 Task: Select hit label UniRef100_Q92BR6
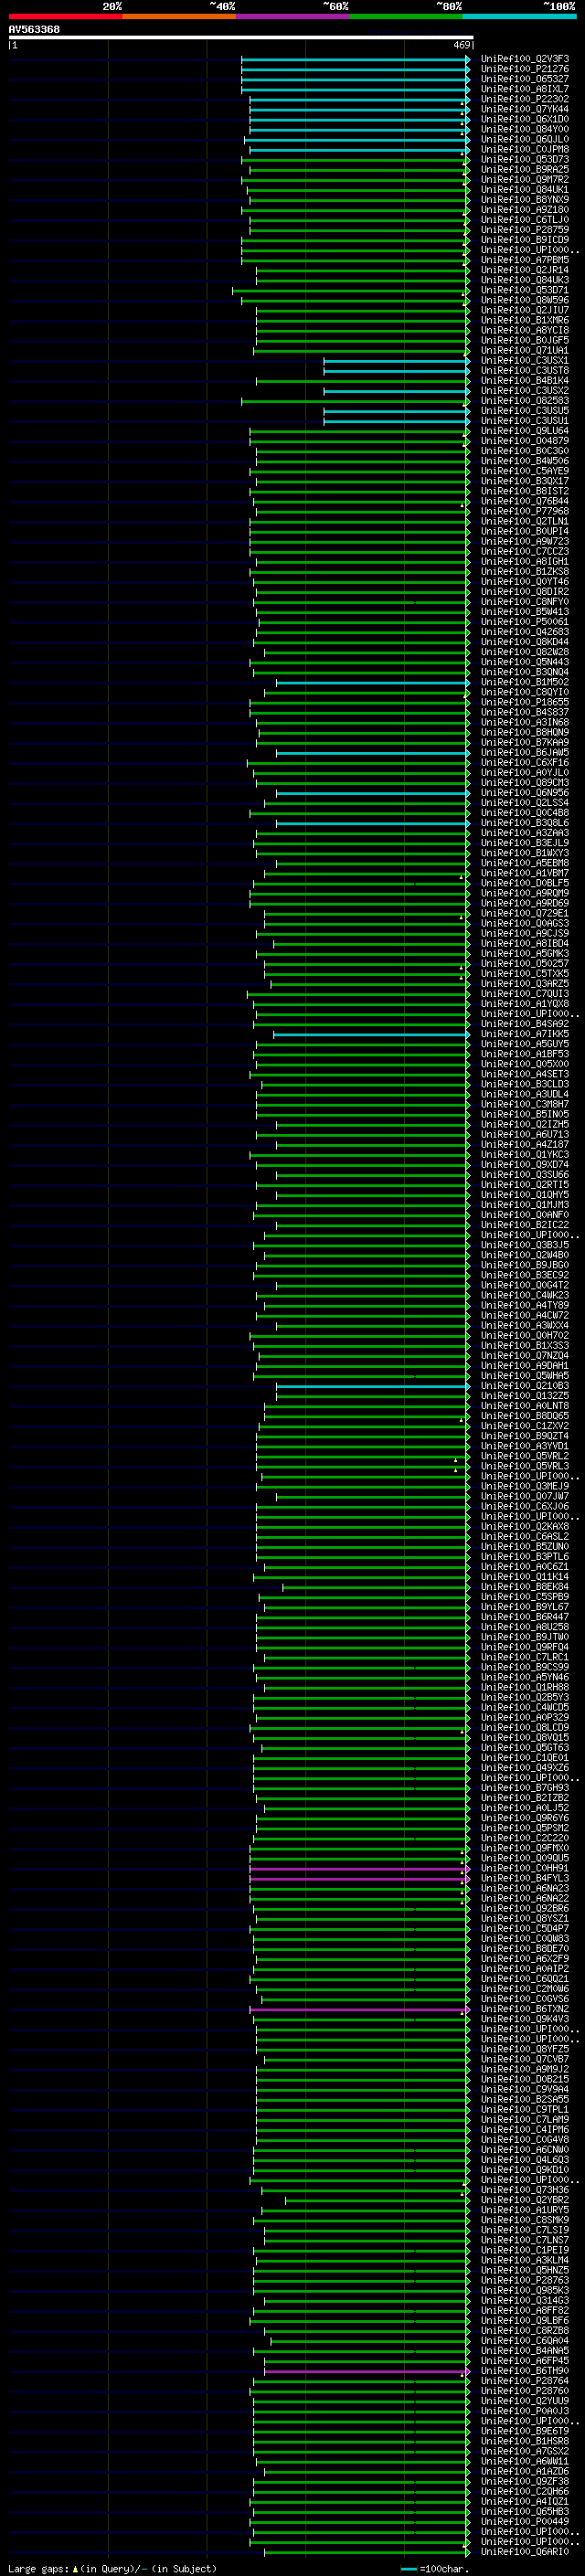(525, 1908)
